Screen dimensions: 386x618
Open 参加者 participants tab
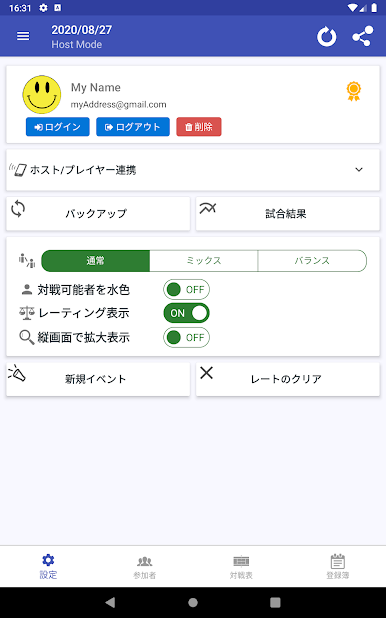pos(145,567)
